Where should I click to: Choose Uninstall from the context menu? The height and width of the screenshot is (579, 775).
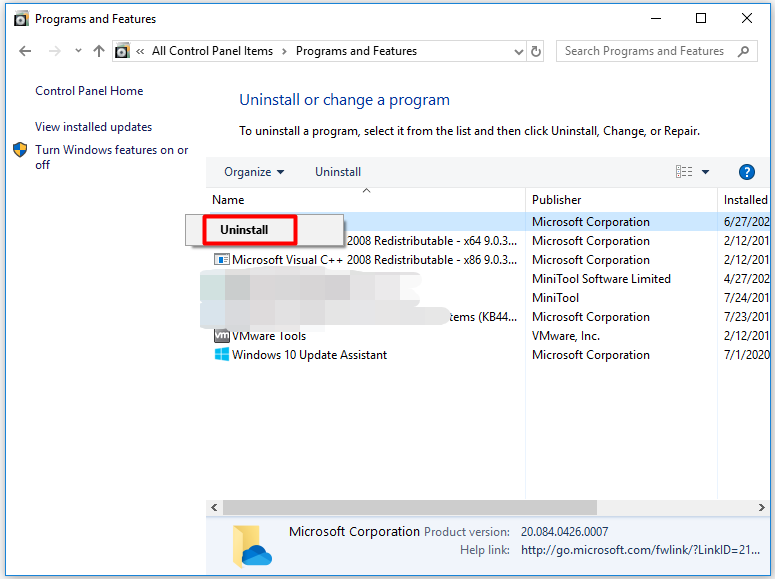(x=245, y=230)
